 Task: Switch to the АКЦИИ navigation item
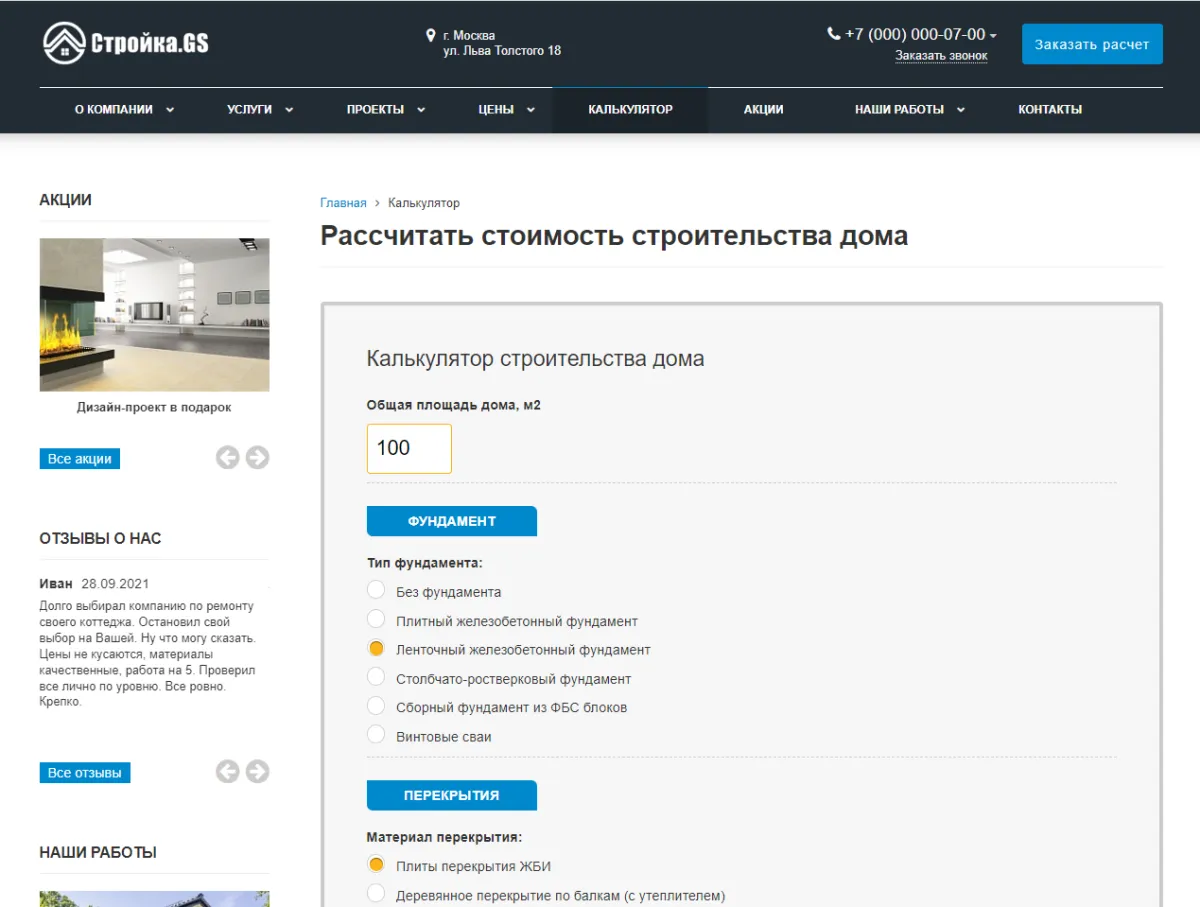tap(762, 110)
